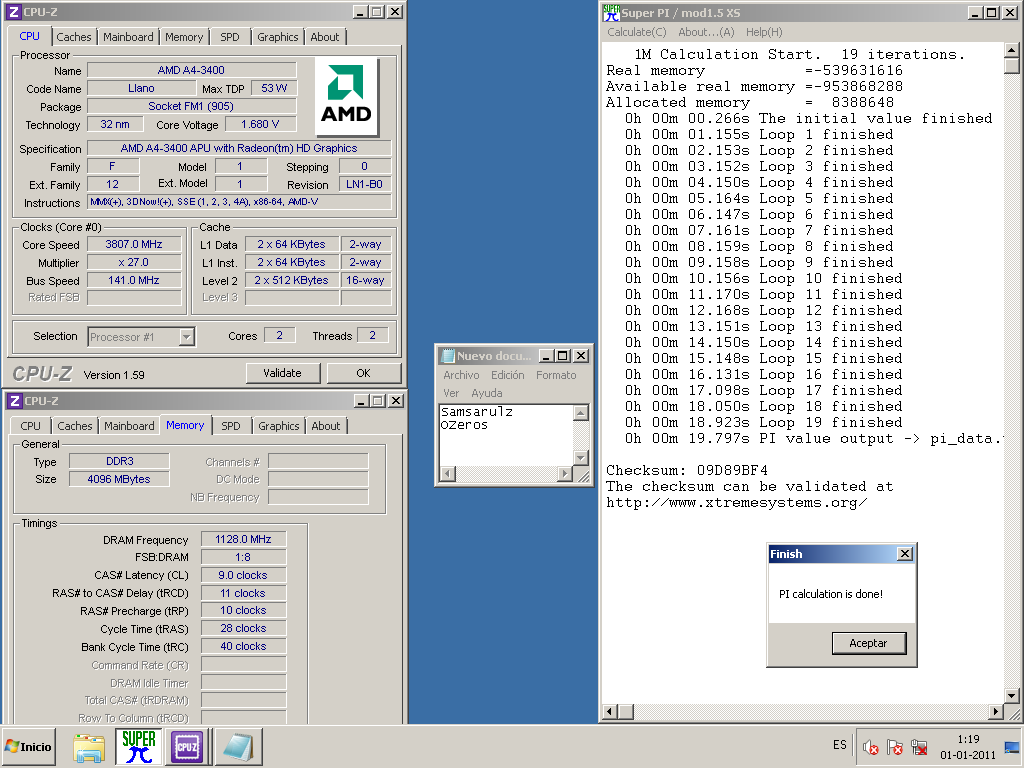Click Notepad horizontal scroll right arrow

565,473
